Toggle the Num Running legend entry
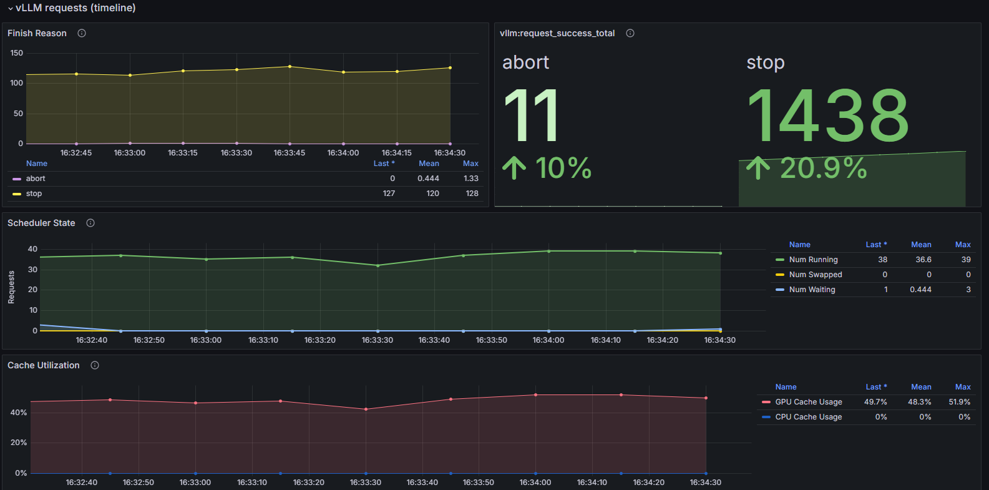The height and width of the screenshot is (490, 989). point(812,260)
